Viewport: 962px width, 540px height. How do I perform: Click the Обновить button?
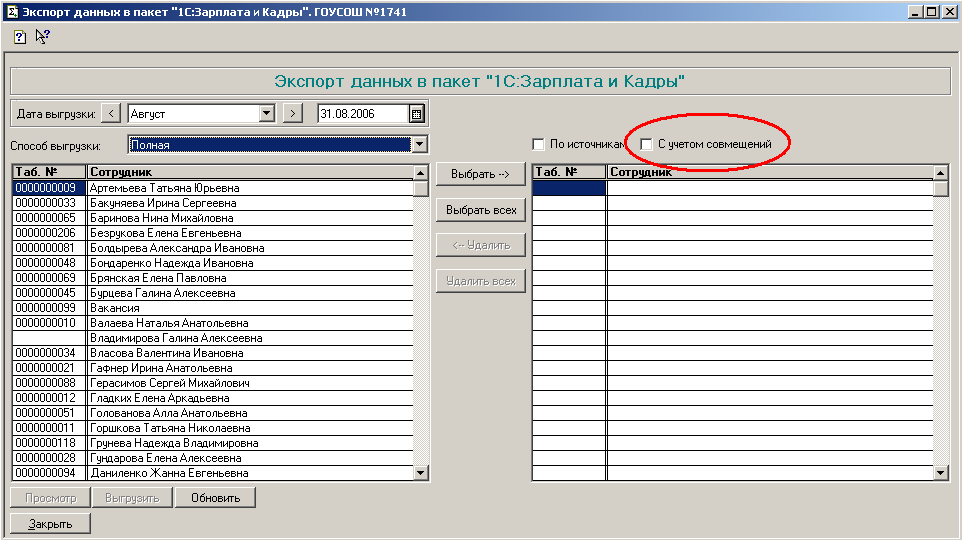(x=215, y=498)
